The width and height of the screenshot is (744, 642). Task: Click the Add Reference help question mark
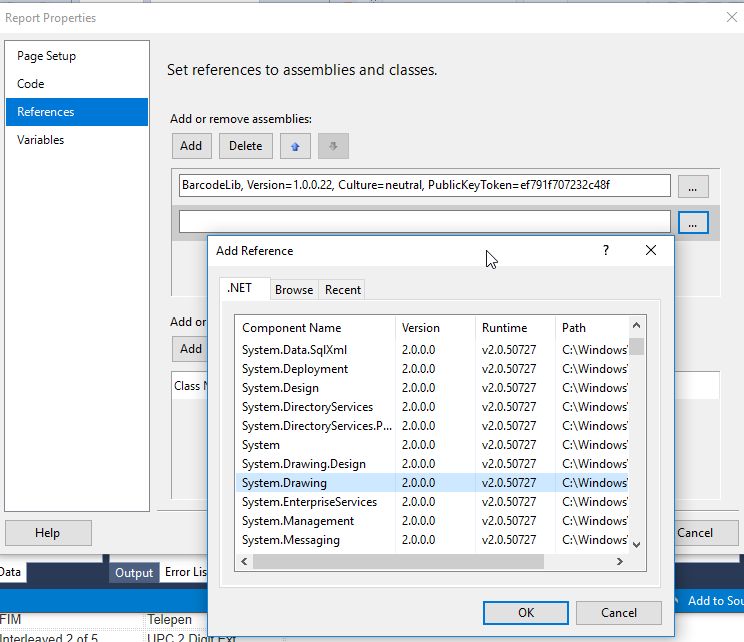[605, 251]
